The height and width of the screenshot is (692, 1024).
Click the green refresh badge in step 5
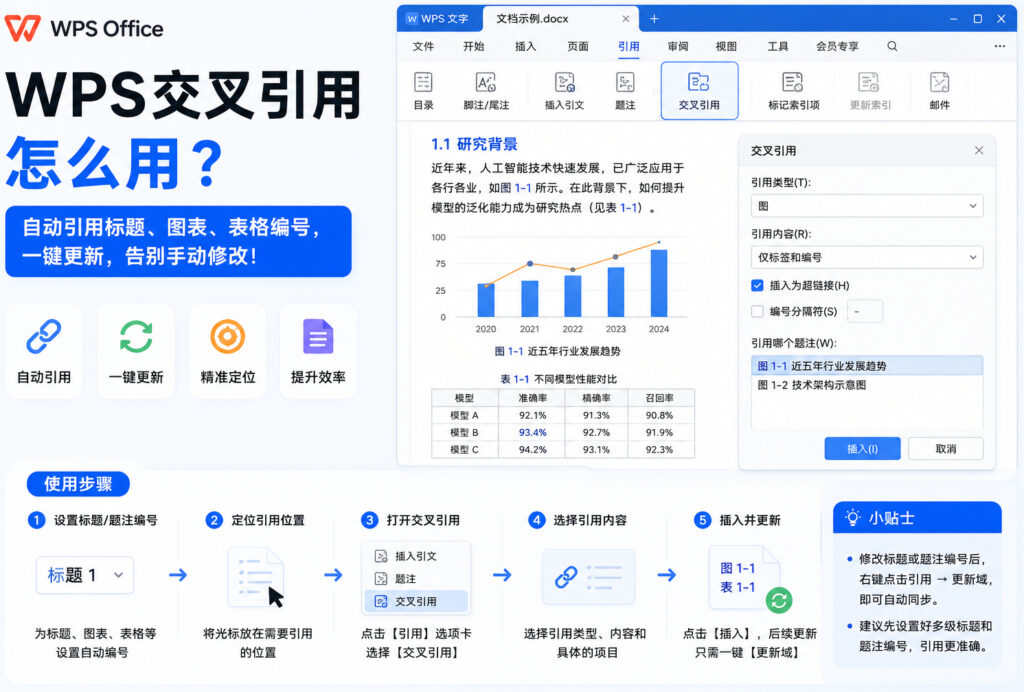[778, 600]
